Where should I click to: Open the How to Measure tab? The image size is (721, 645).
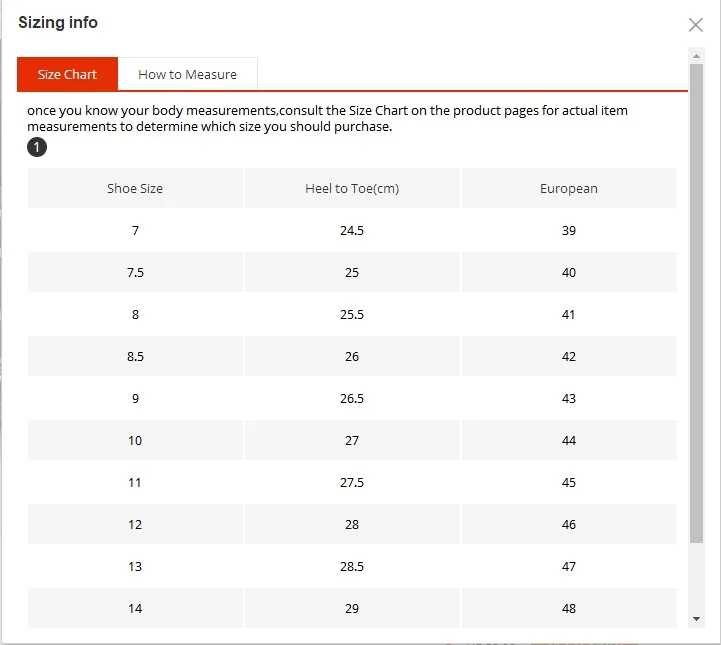tap(188, 74)
